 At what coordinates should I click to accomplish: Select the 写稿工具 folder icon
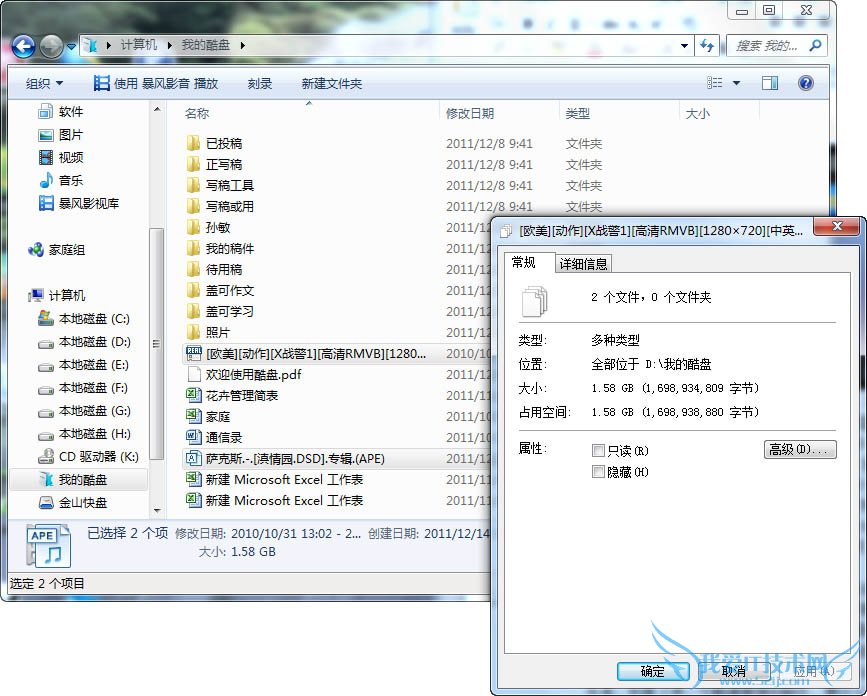pos(193,185)
